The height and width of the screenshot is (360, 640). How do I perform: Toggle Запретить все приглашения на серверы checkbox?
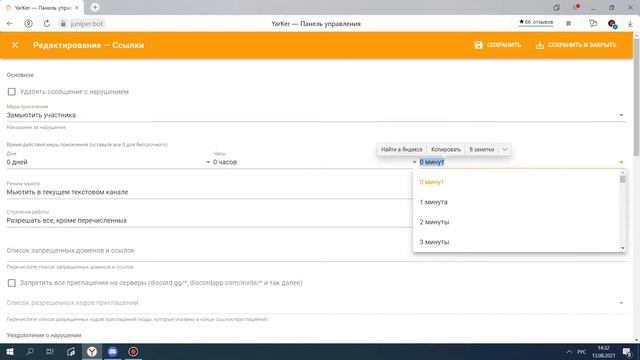click(x=11, y=283)
